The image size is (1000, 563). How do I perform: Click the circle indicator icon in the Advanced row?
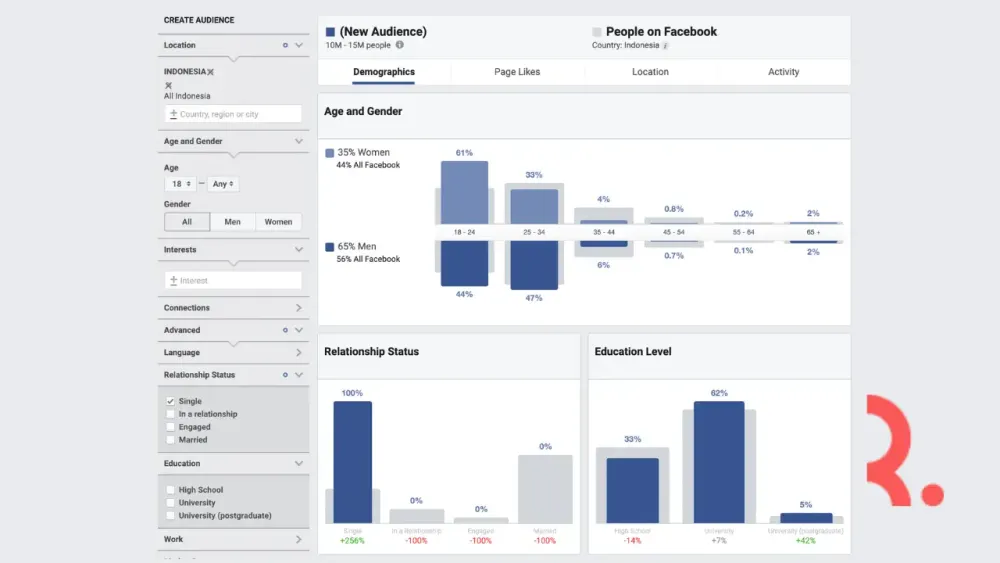pos(285,330)
